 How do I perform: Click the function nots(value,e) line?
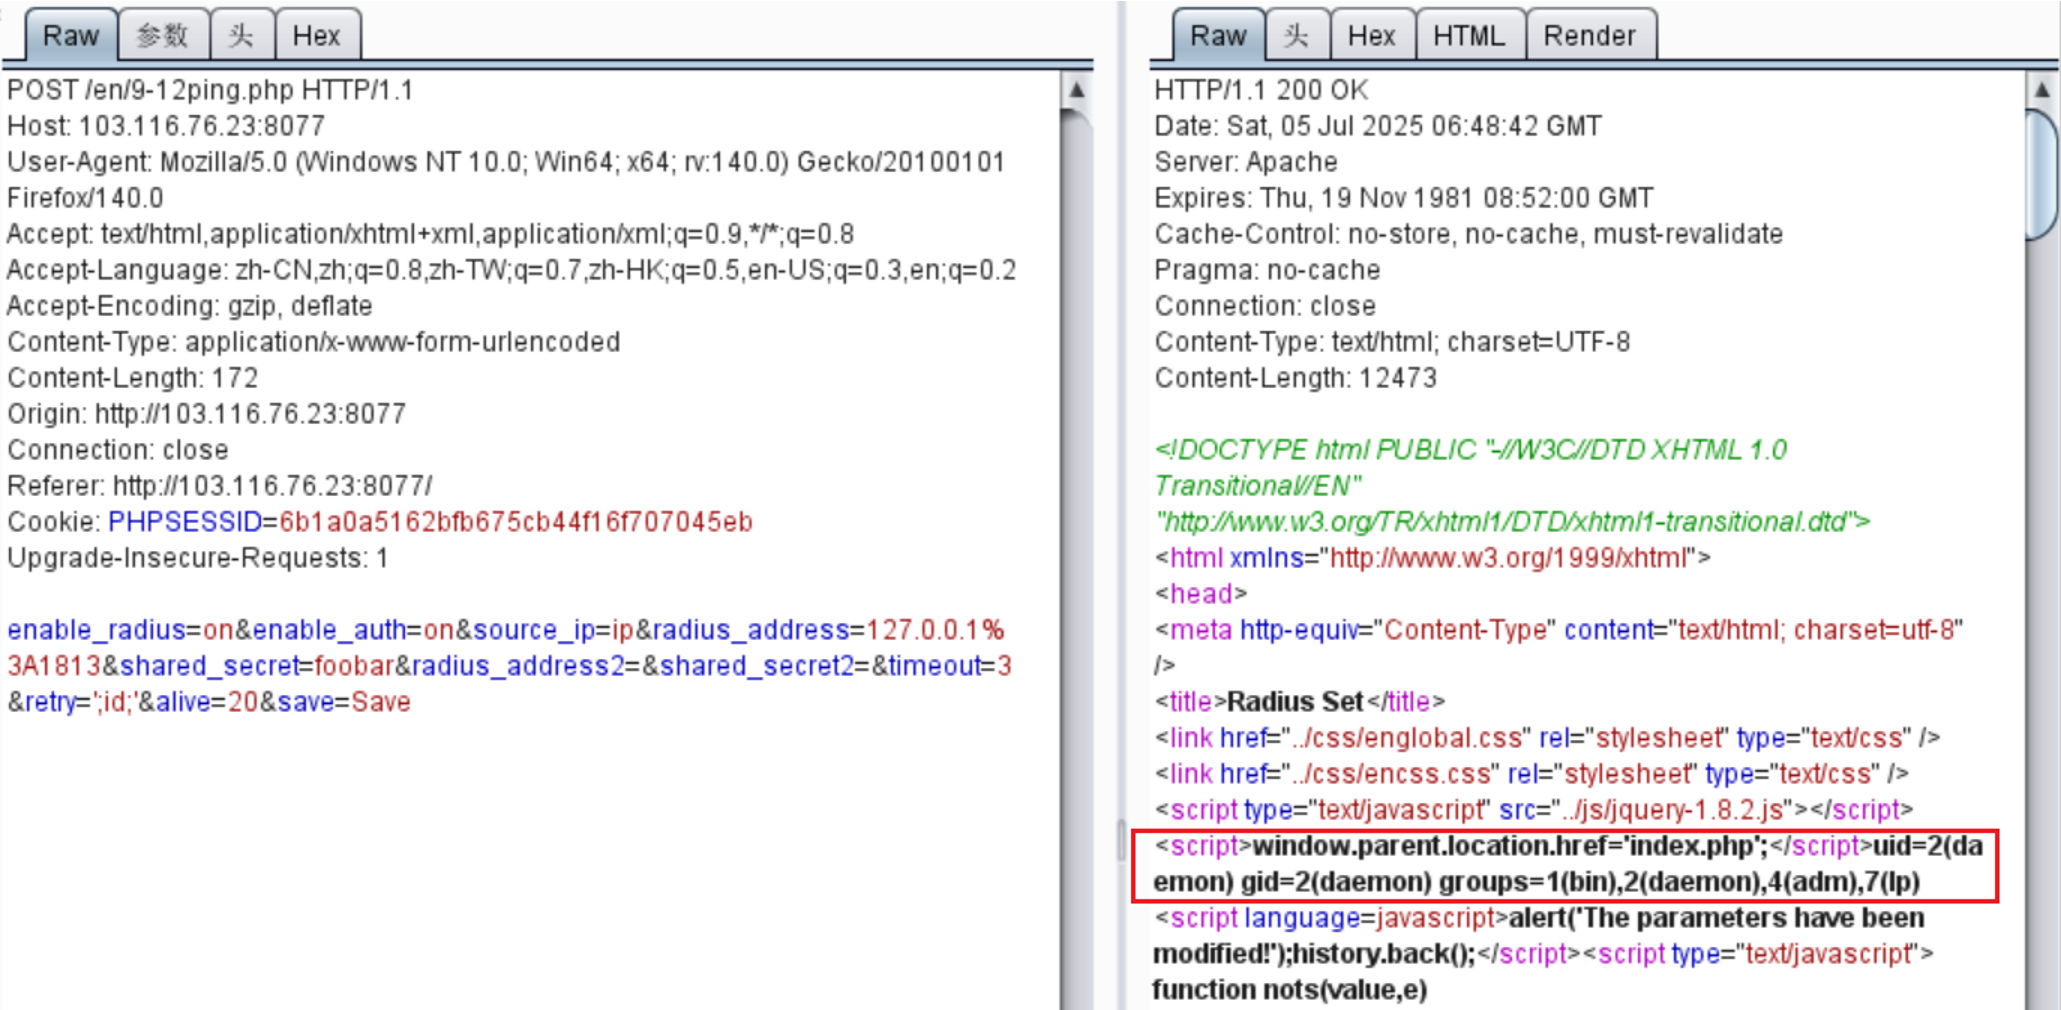[x=1290, y=990]
